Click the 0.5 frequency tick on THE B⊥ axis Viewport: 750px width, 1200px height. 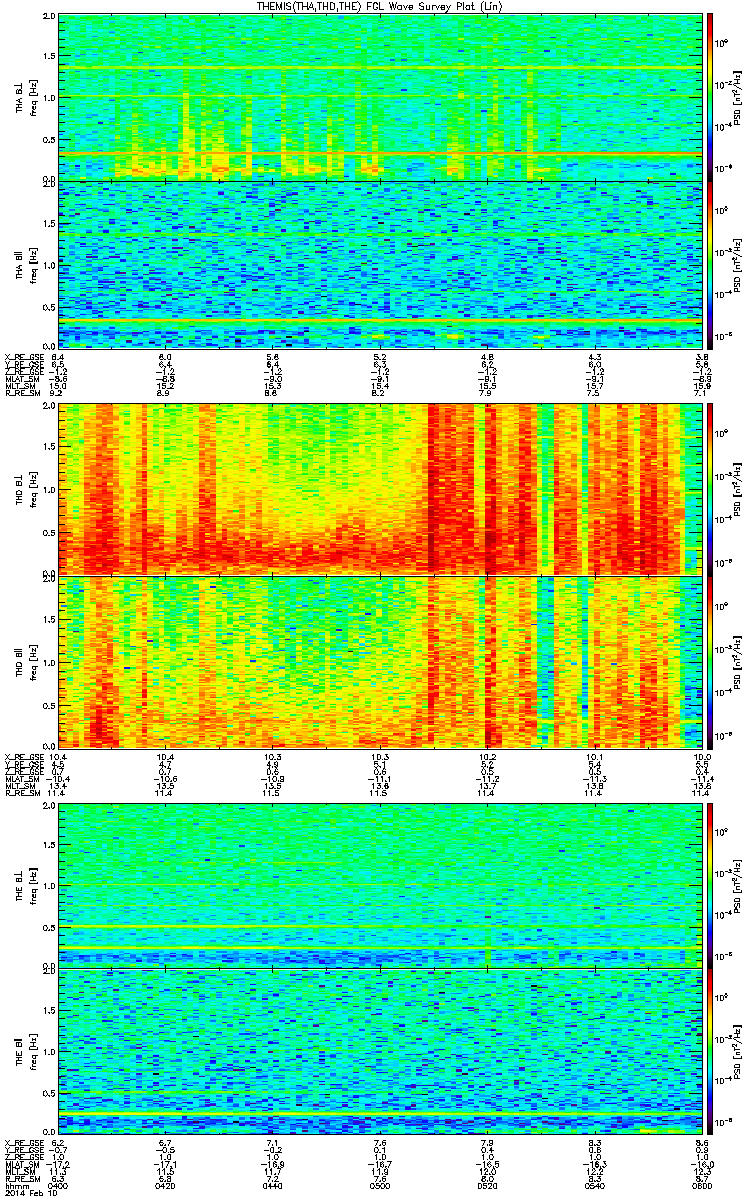[48, 926]
